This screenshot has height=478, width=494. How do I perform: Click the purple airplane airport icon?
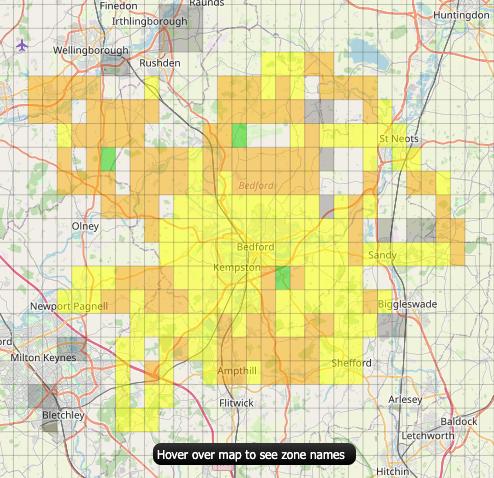click(x=22, y=46)
